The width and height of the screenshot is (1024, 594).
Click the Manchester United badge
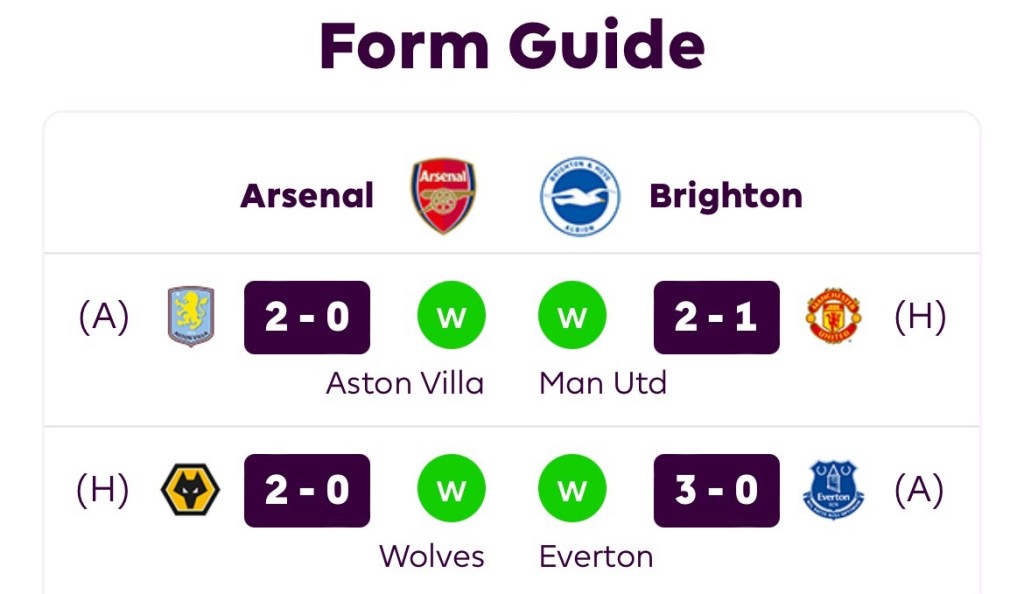click(833, 317)
